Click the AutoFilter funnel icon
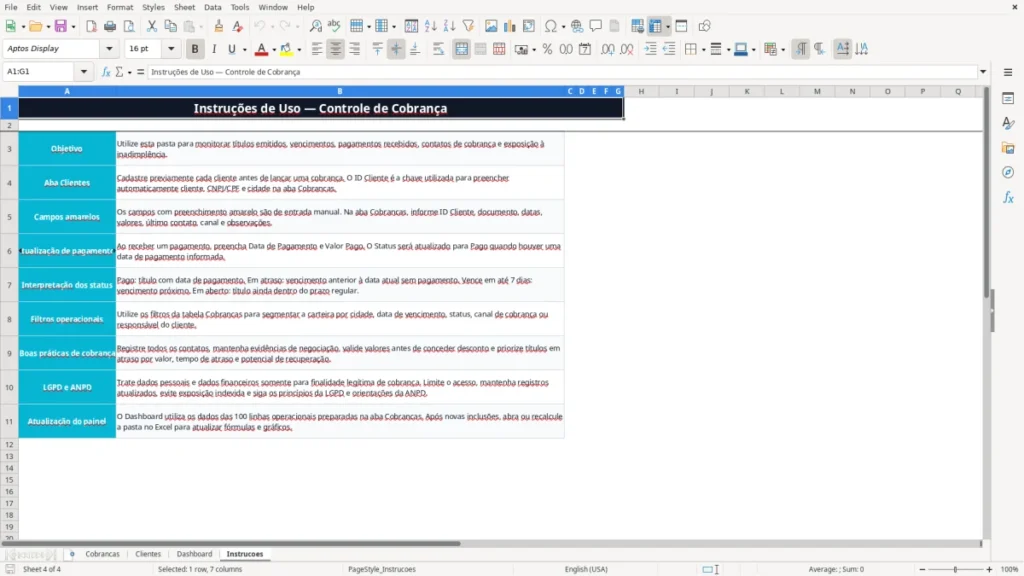Screen dimensions: 1024x576 point(468,26)
